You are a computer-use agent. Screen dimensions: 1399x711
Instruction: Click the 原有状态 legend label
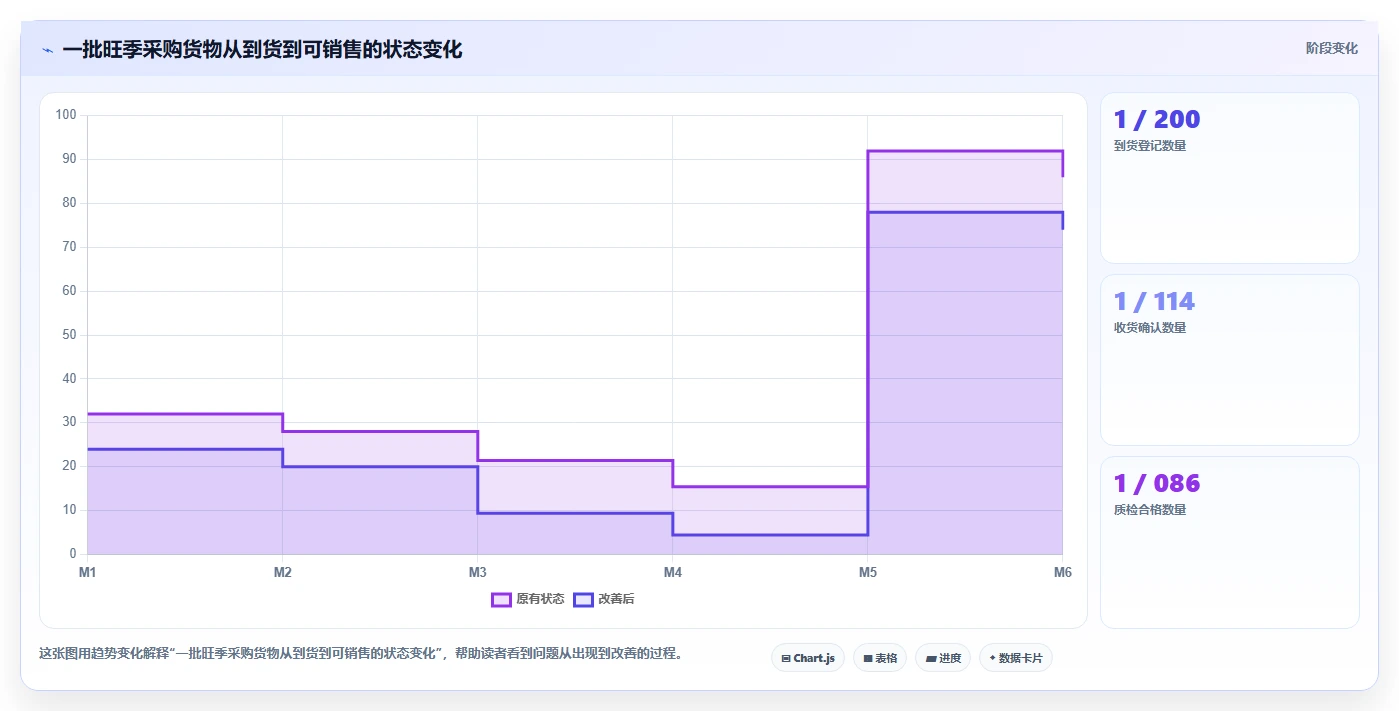540,599
